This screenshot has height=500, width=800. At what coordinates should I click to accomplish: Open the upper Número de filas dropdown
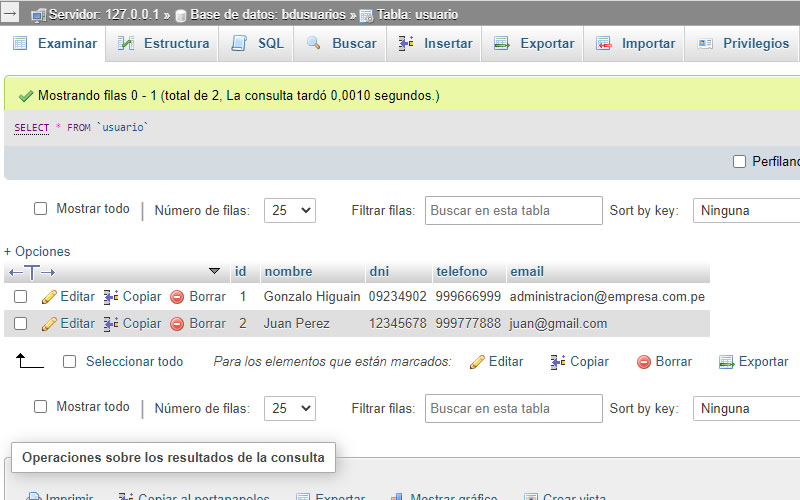pos(290,210)
